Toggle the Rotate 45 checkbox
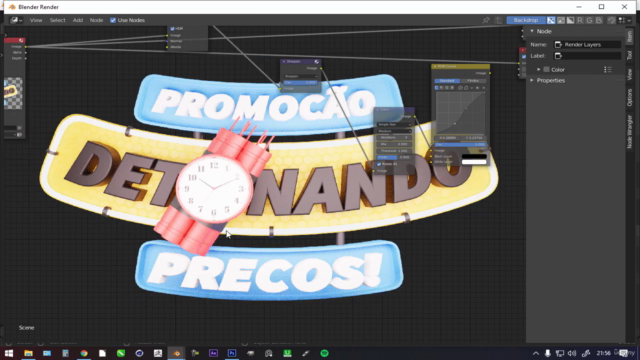The height and width of the screenshot is (360, 640). (379, 164)
